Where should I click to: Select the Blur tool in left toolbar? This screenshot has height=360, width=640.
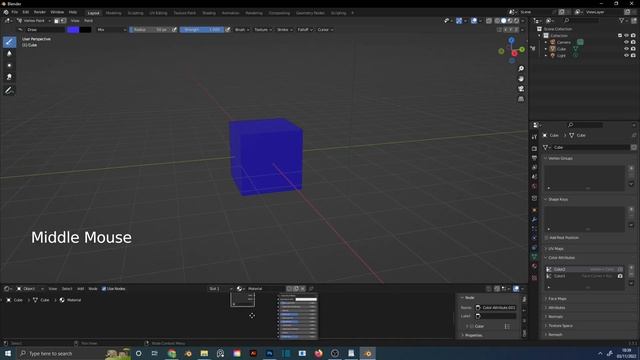[9, 53]
